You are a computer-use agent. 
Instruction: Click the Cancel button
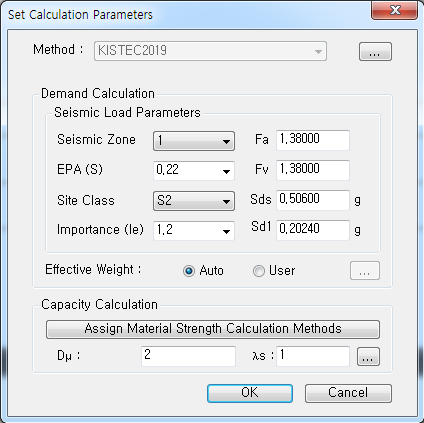[x=348, y=393]
